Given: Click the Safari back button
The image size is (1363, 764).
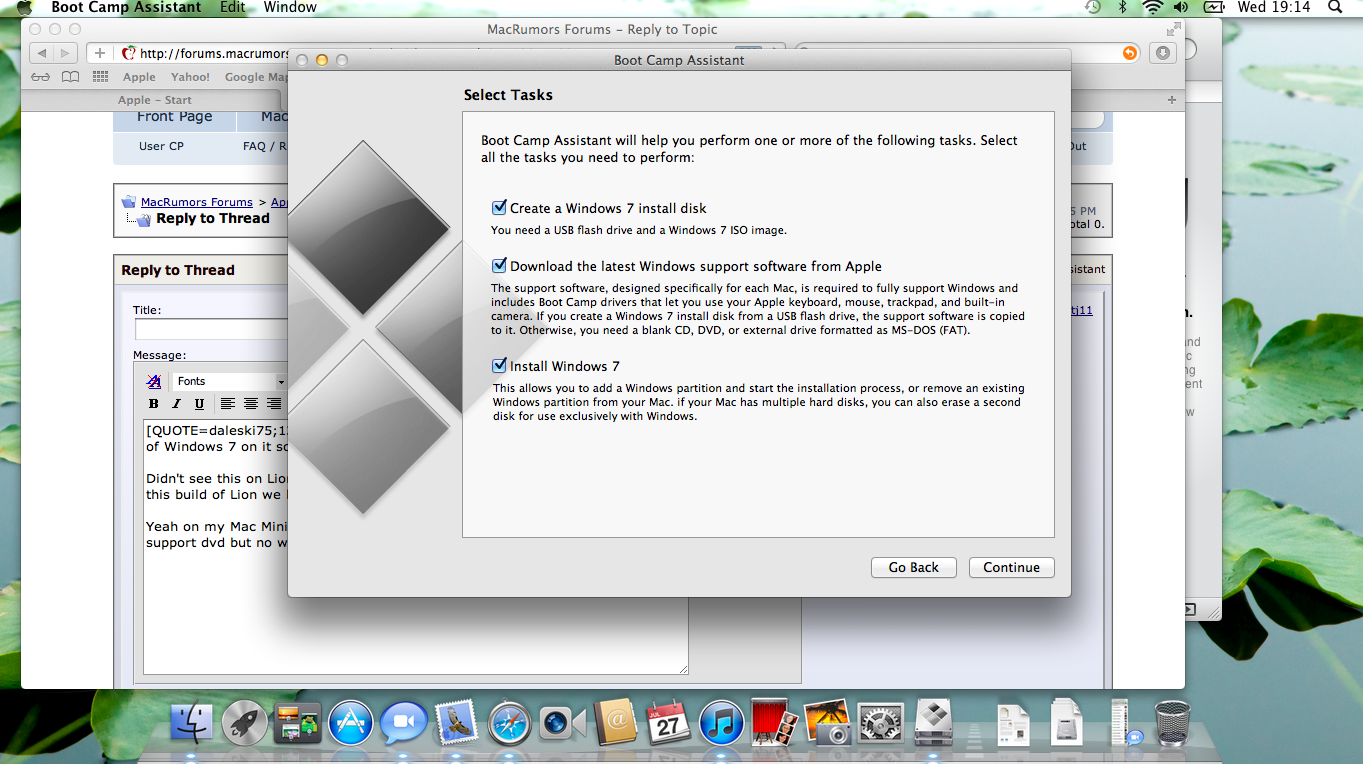Looking at the screenshot, I should [42, 53].
